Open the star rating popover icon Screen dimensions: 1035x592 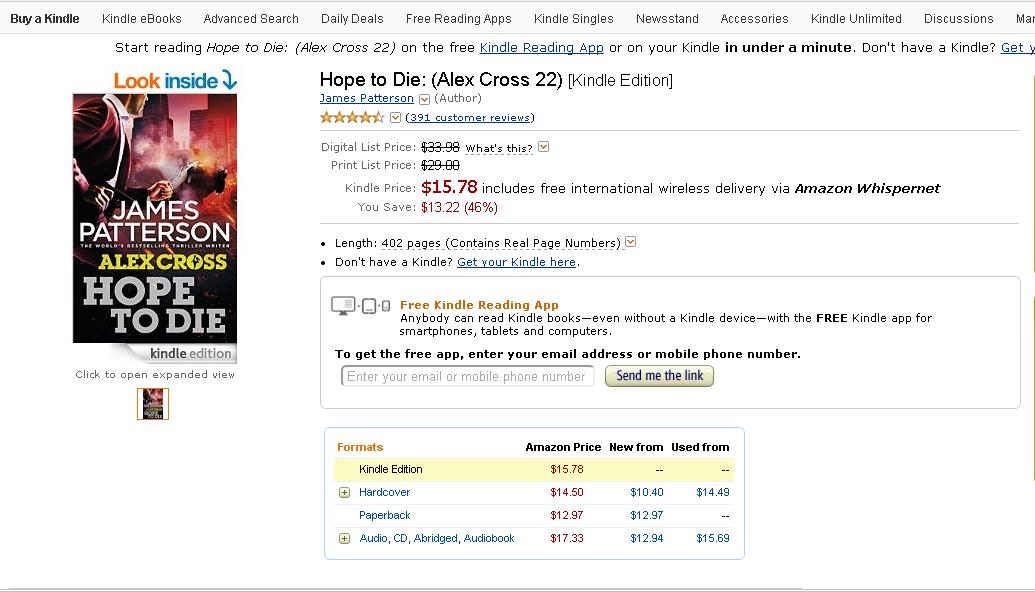[x=395, y=117]
